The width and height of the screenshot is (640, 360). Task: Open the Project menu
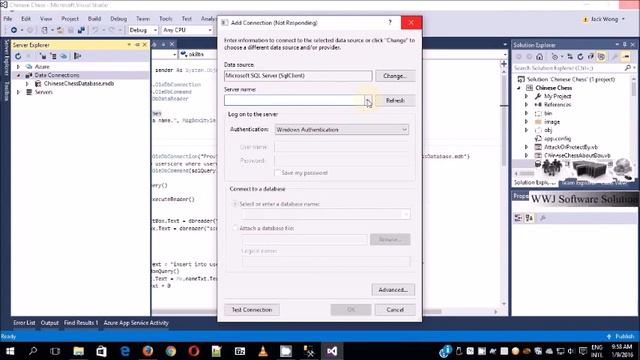70,19
